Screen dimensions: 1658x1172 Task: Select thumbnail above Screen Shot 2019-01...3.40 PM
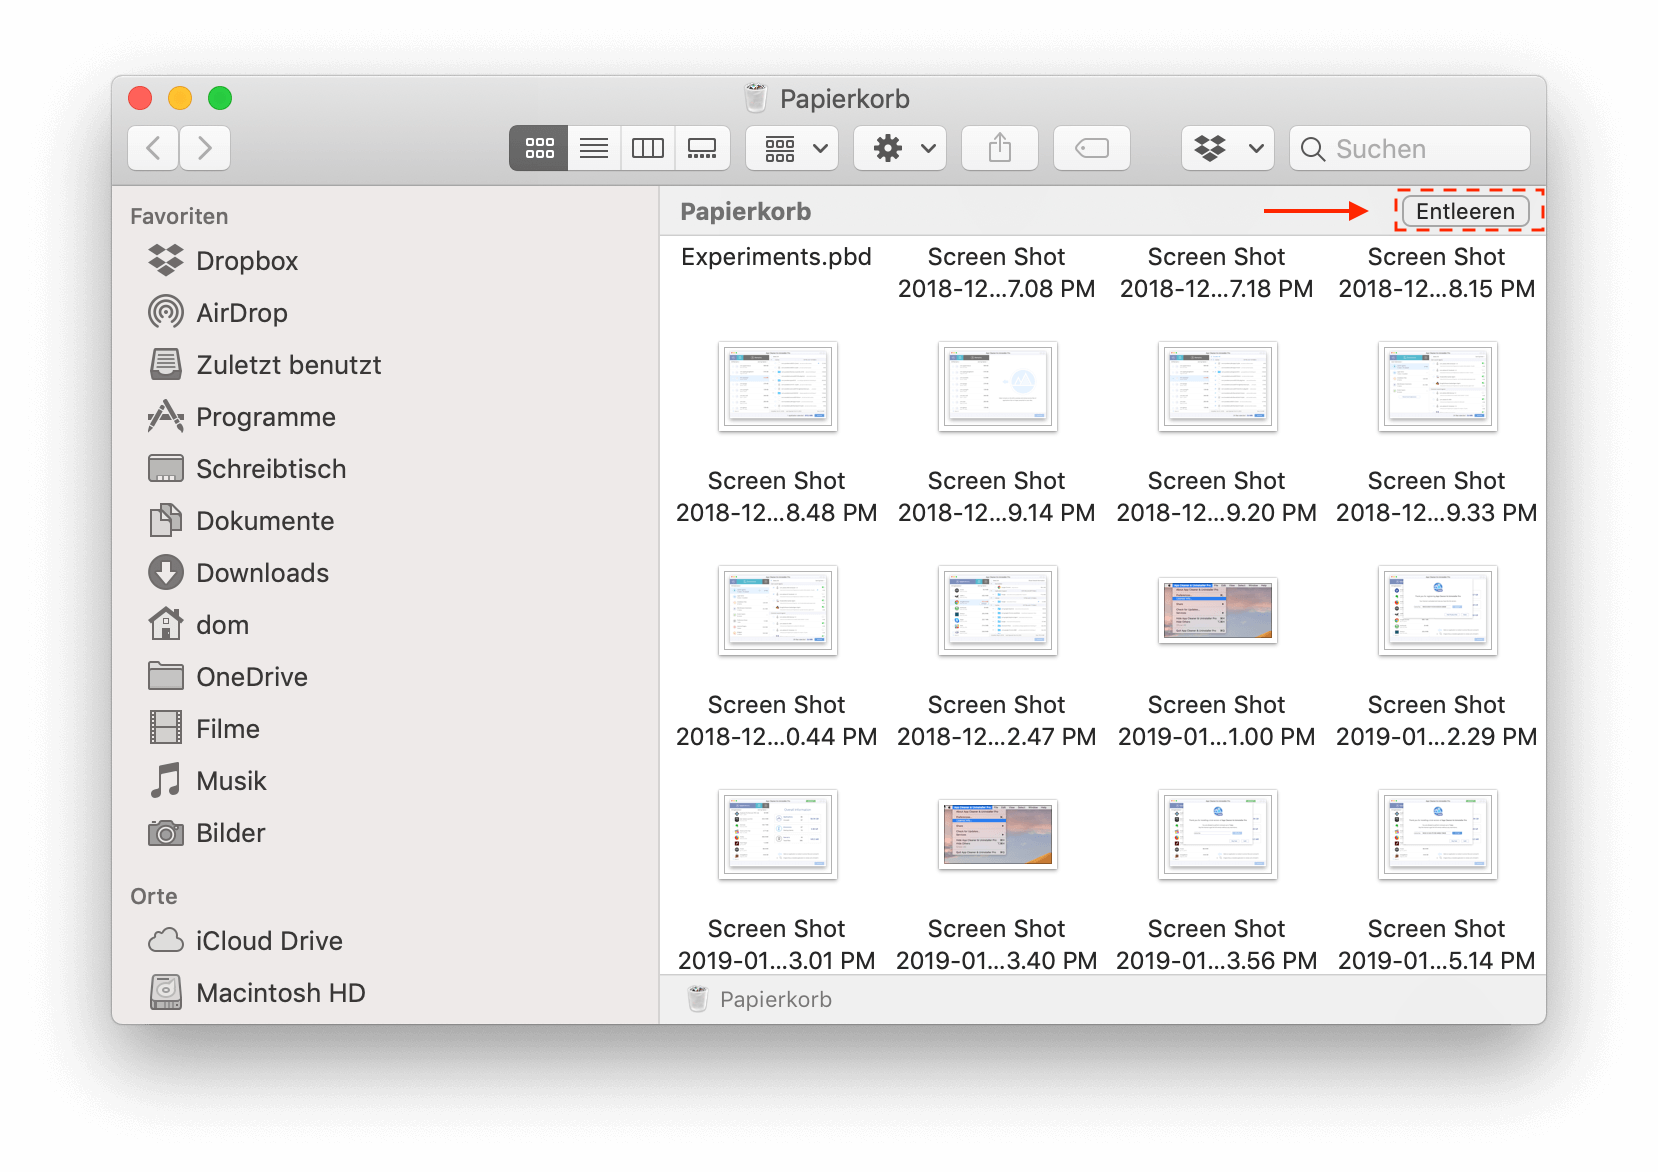[x=998, y=834]
